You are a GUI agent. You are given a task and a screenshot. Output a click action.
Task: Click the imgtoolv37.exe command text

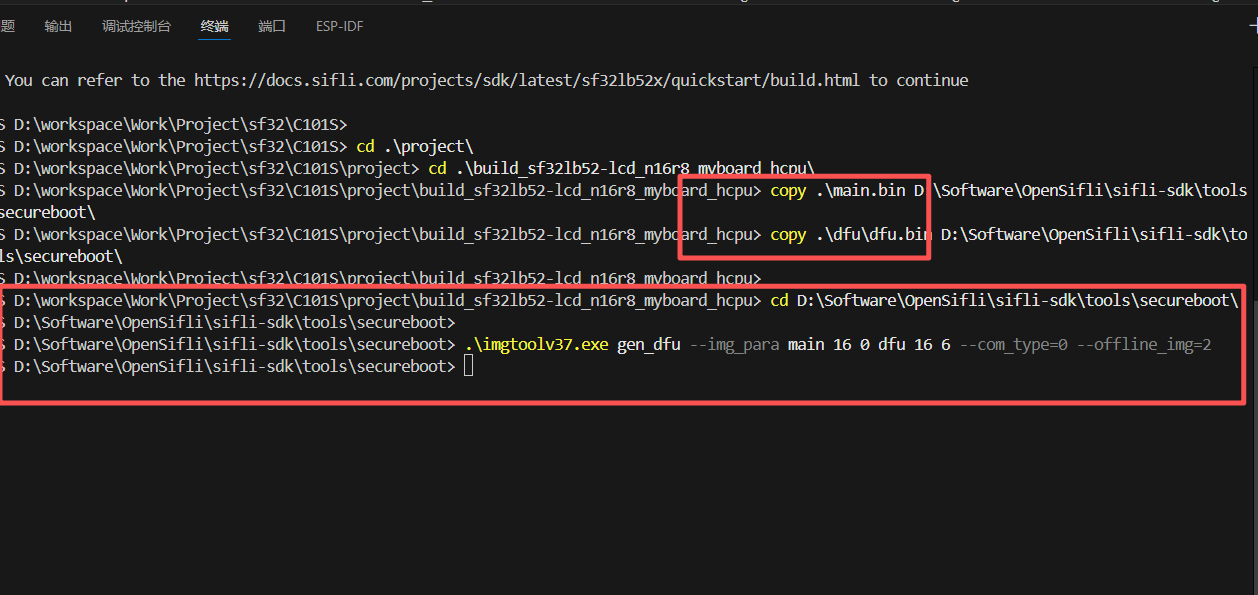coord(536,345)
